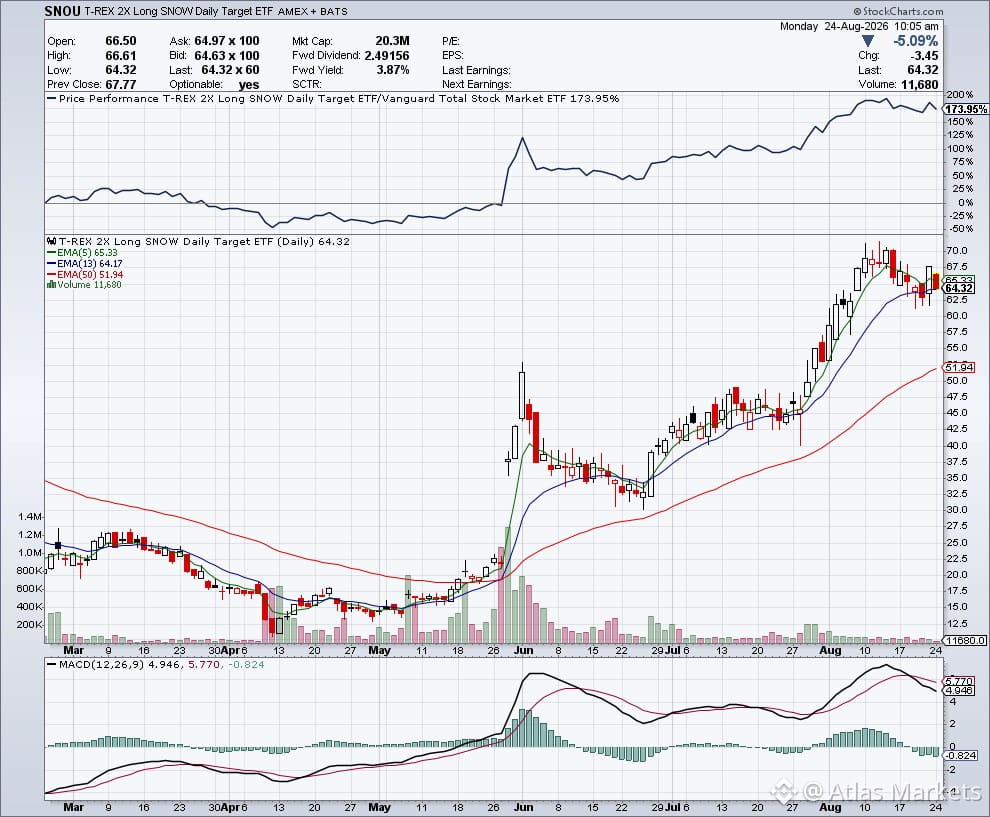This screenshot has height=817, width=990.
Task: Click the Prev Close value 67.77
Action: point(121,85)
